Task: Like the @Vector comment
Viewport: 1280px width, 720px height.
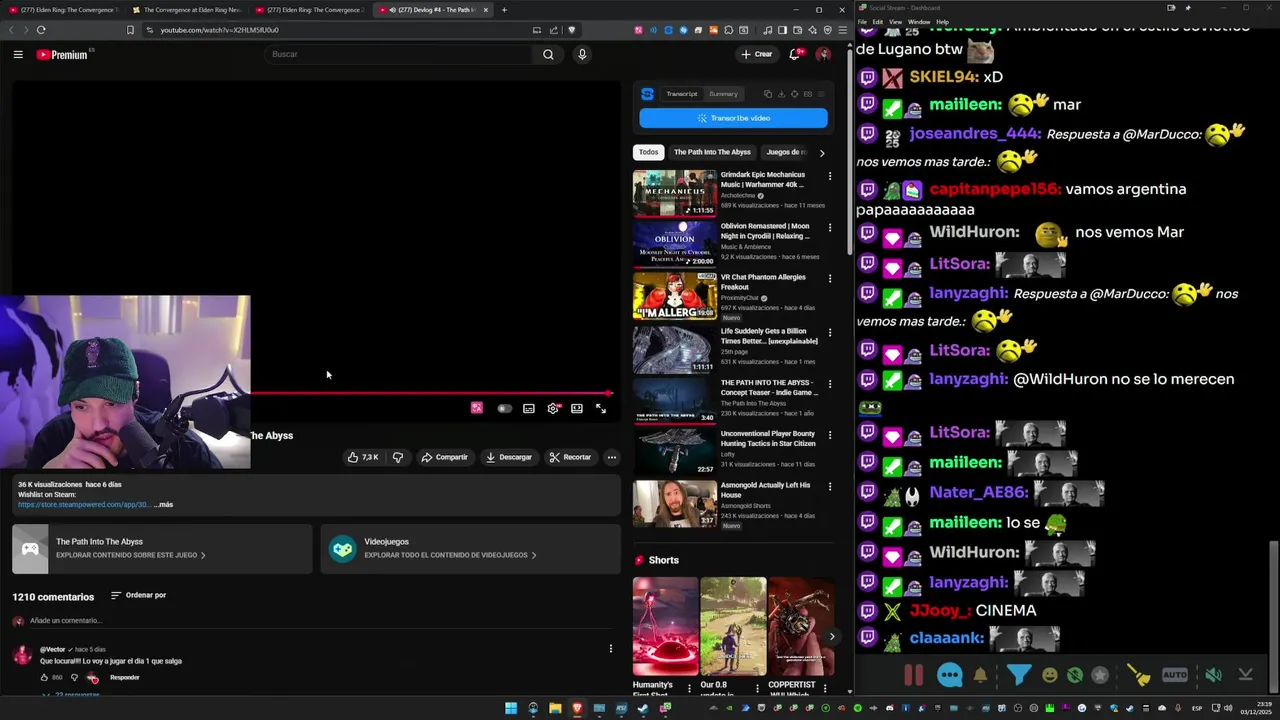Action: coord(44,677)
